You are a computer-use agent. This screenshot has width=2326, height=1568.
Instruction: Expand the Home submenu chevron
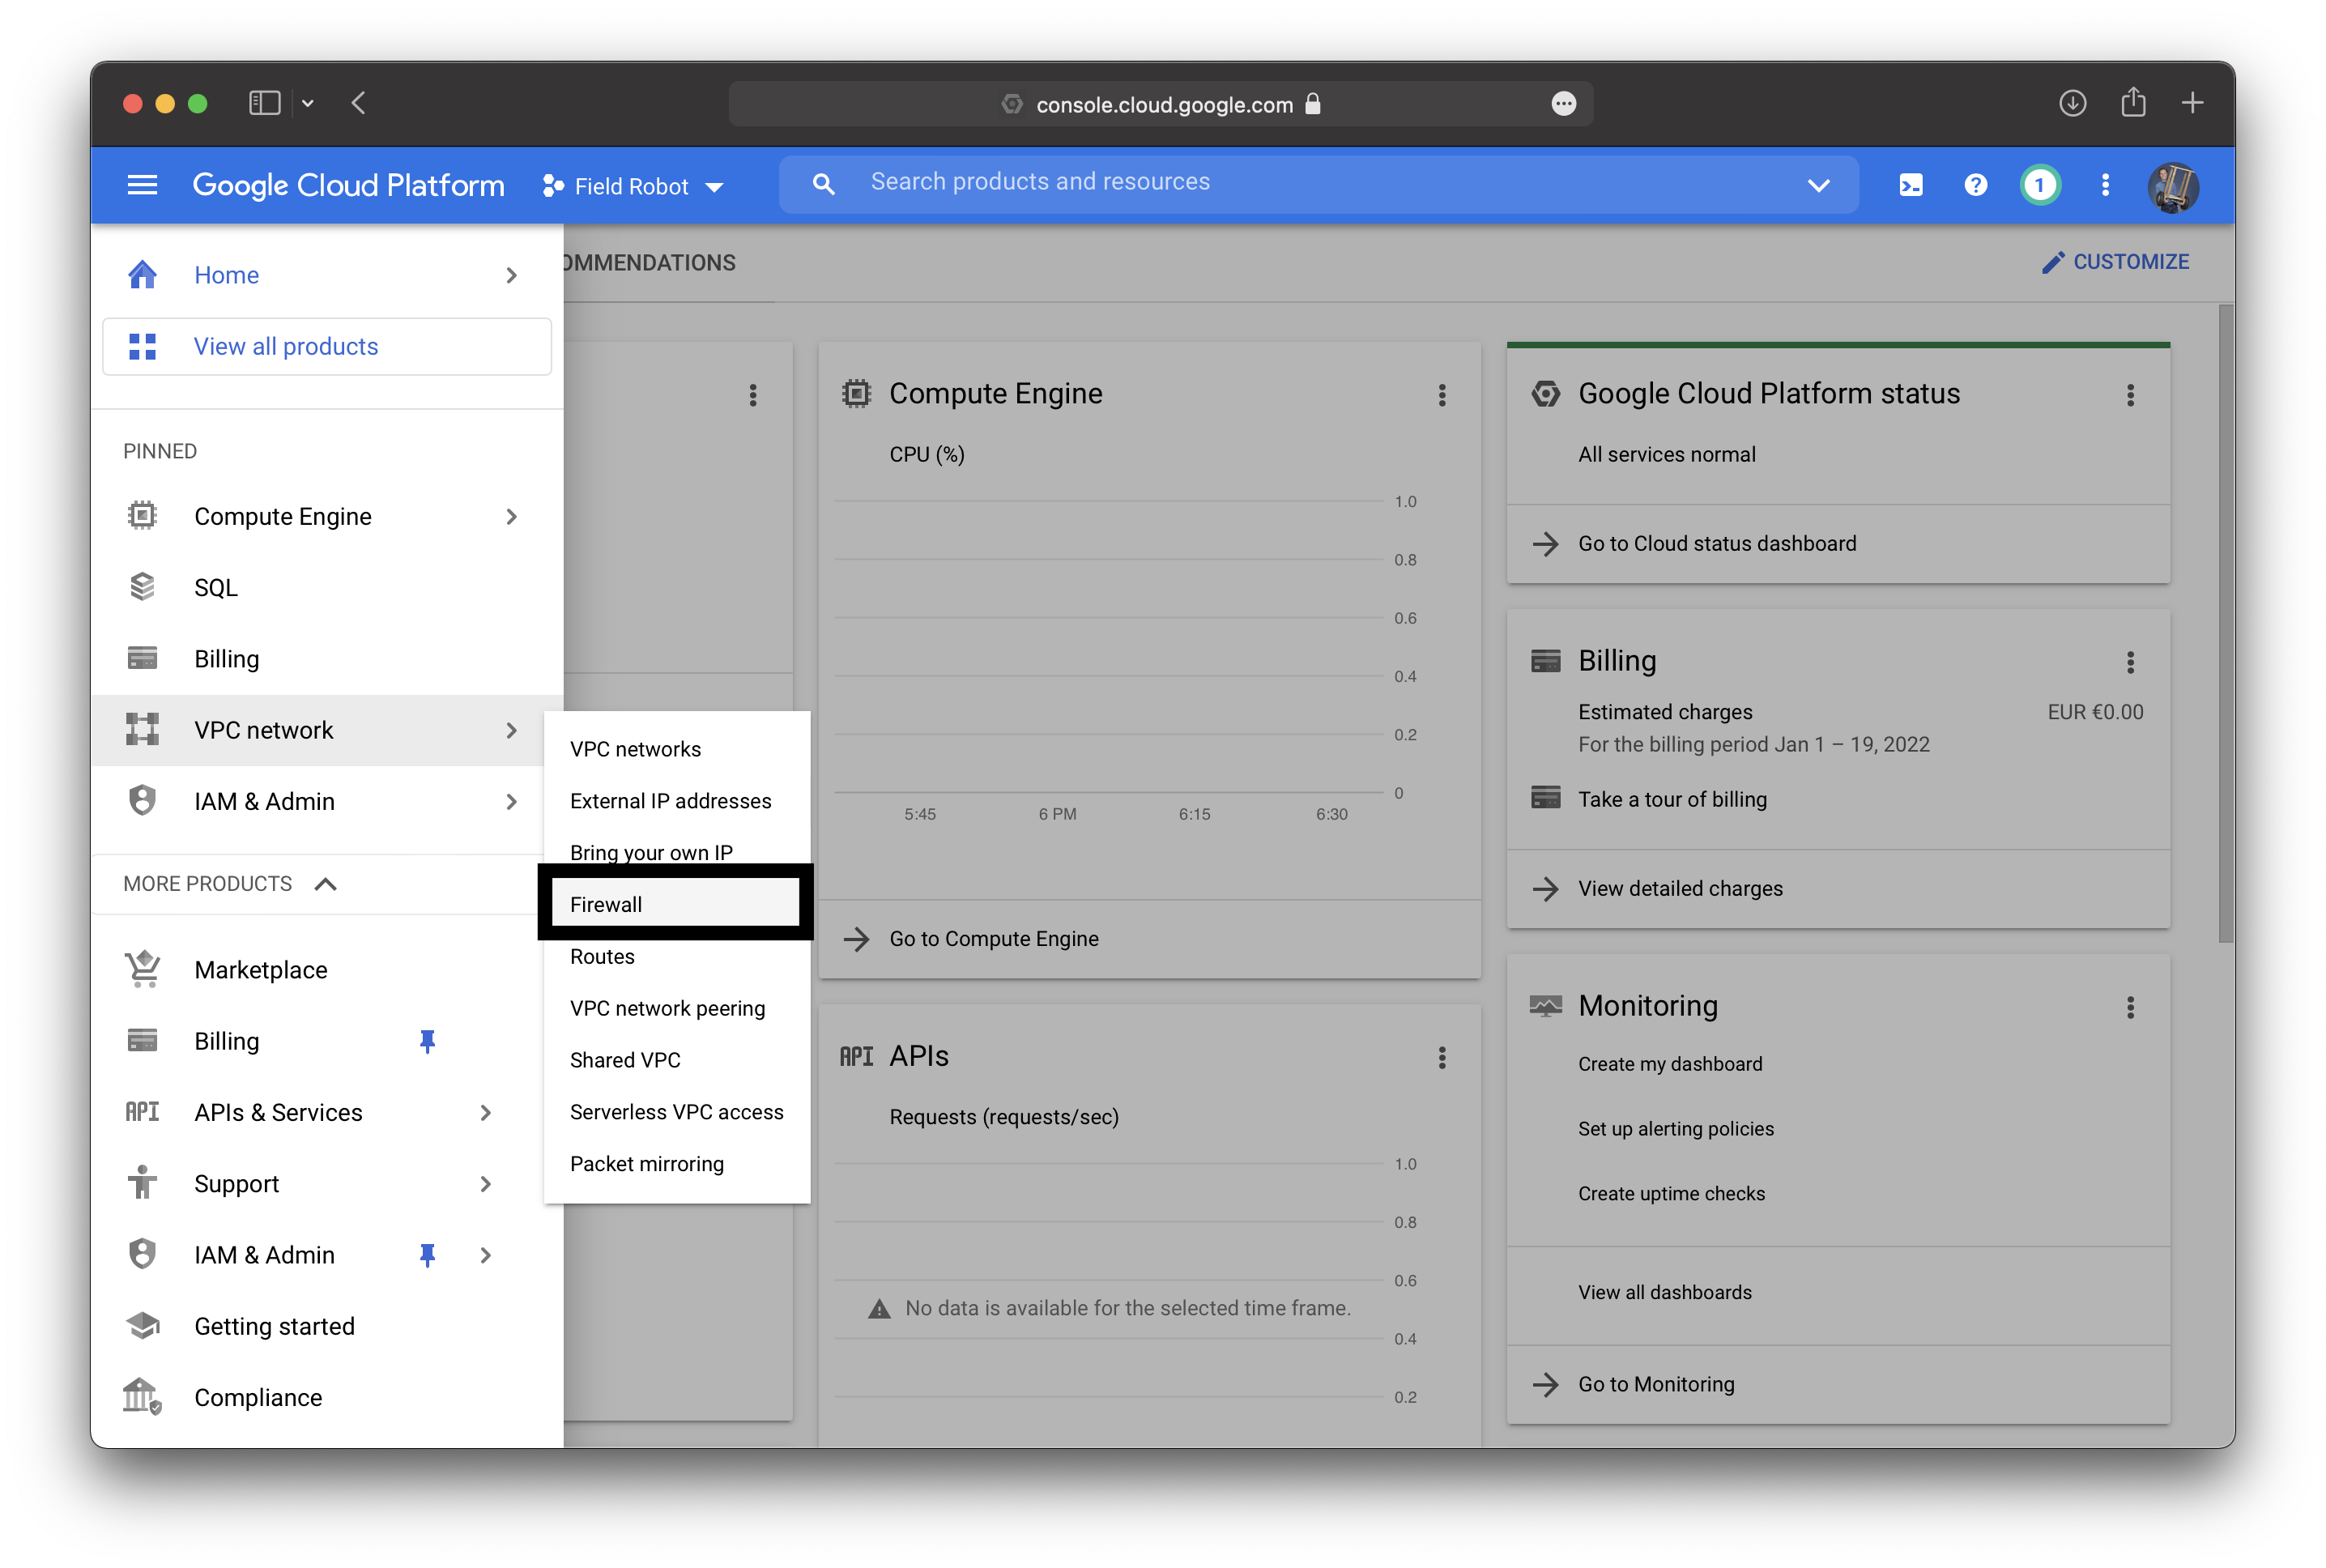[x=511, y=275]
